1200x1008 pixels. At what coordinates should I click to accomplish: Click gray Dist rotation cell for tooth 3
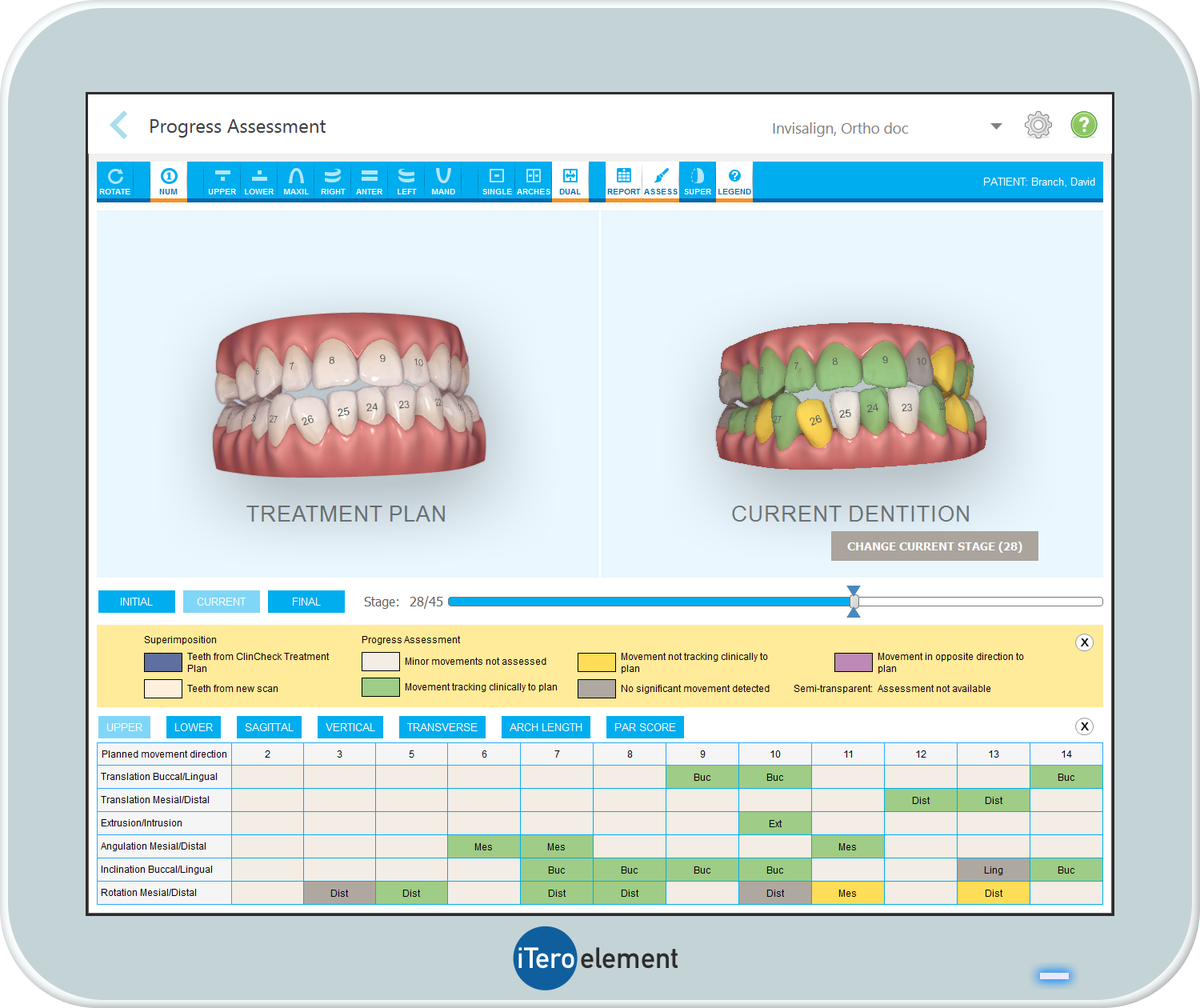coord(339,893)
